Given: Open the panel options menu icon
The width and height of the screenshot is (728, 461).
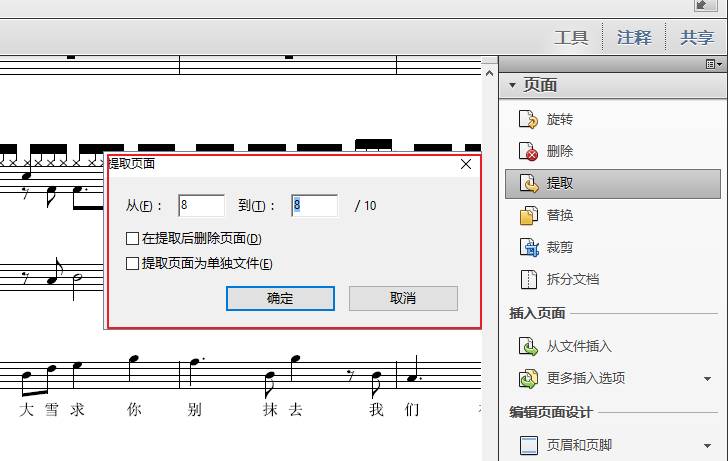Looking at the screenshot, I should coord(714,64).
